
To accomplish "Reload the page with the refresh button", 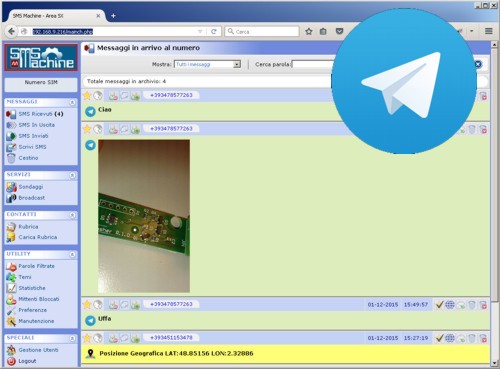I will click(214, 31).
